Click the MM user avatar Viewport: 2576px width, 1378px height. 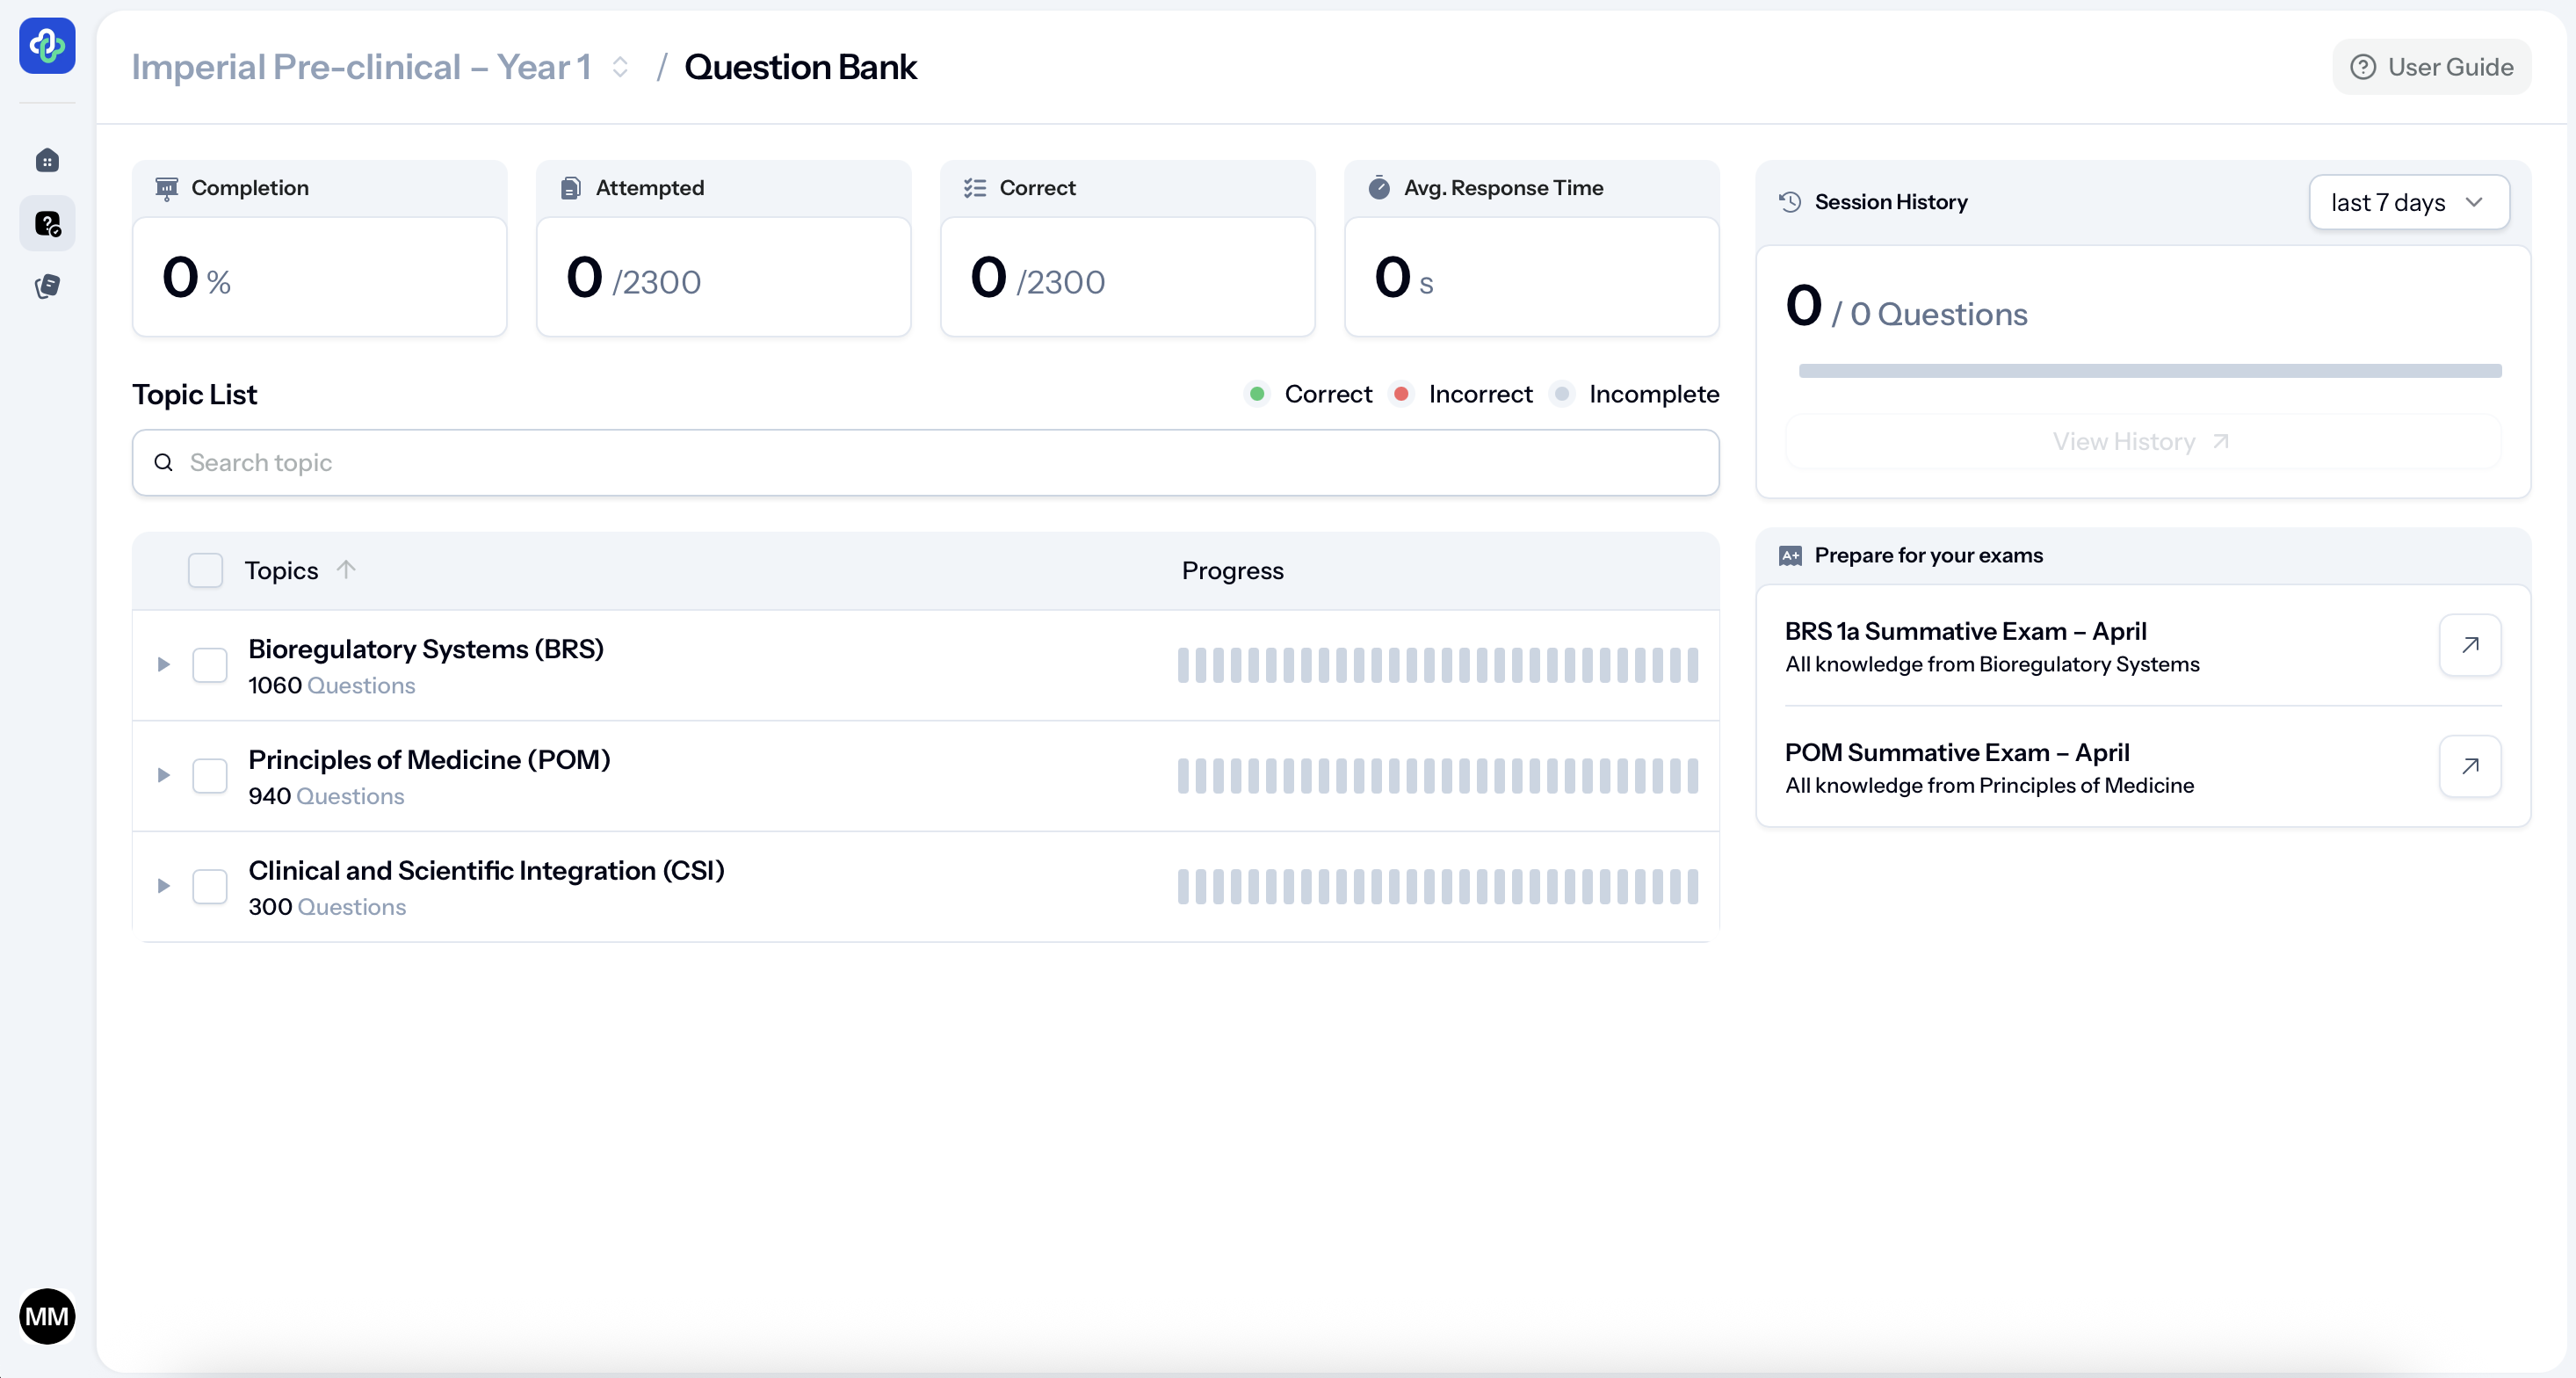pos(47,1315)
